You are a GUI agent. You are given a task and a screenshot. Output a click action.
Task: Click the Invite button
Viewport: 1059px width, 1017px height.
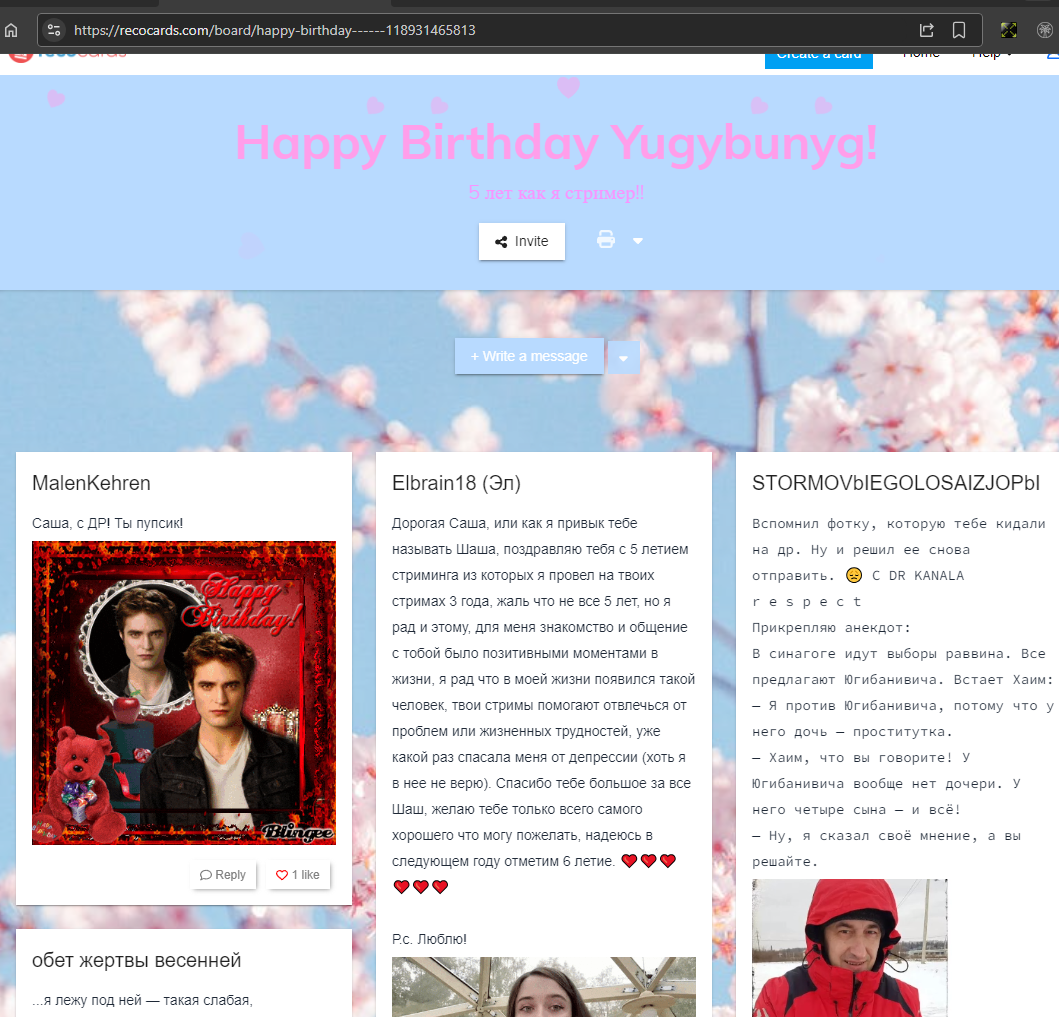coord(522,242)
